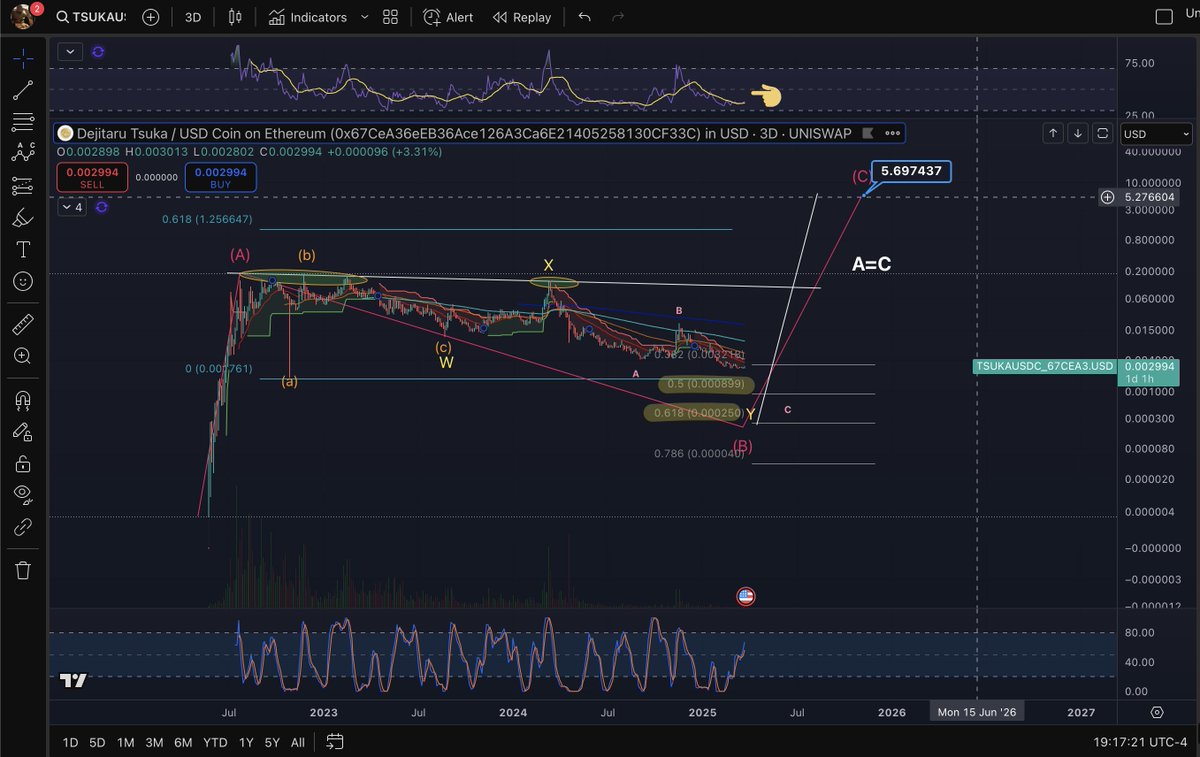Viewport: 1200px width, 757px height.
Task: Toggle stay in drawing mode pencil lock
Action: [23, 432]
